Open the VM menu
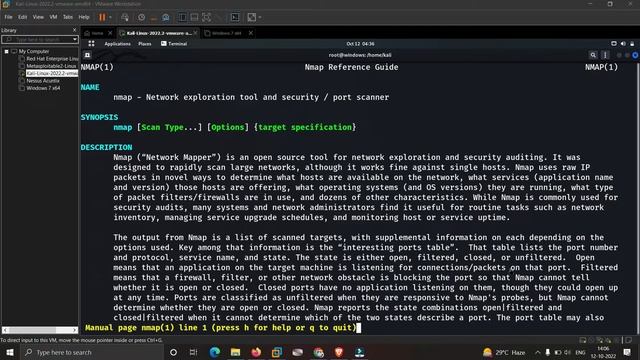The height and width of the screenshot is (360, 640). tap(53, 17)
